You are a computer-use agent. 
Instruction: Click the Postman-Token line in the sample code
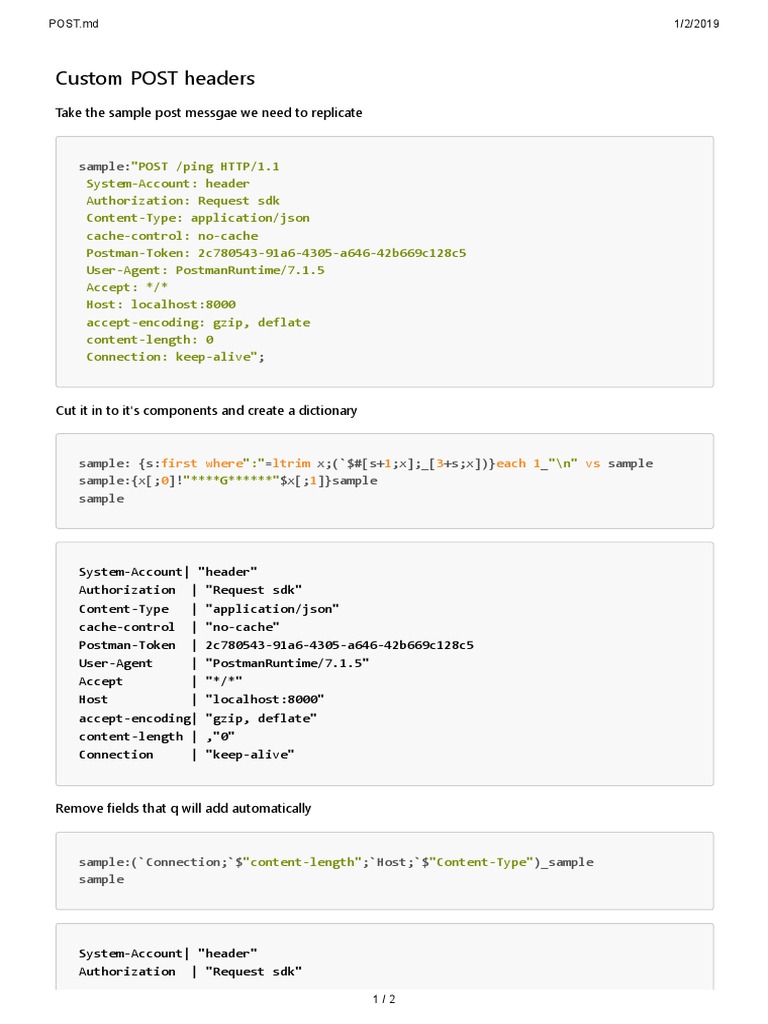point(276,253)
